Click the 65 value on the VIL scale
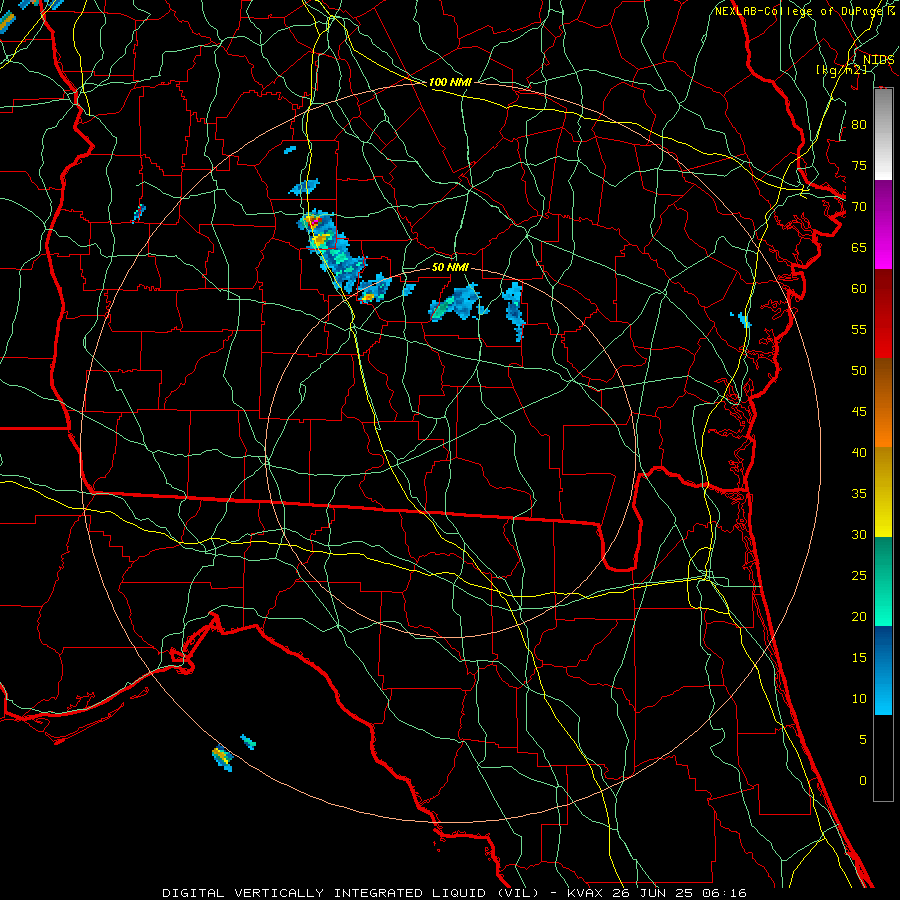The image size is (900, 900). [859, 247]
